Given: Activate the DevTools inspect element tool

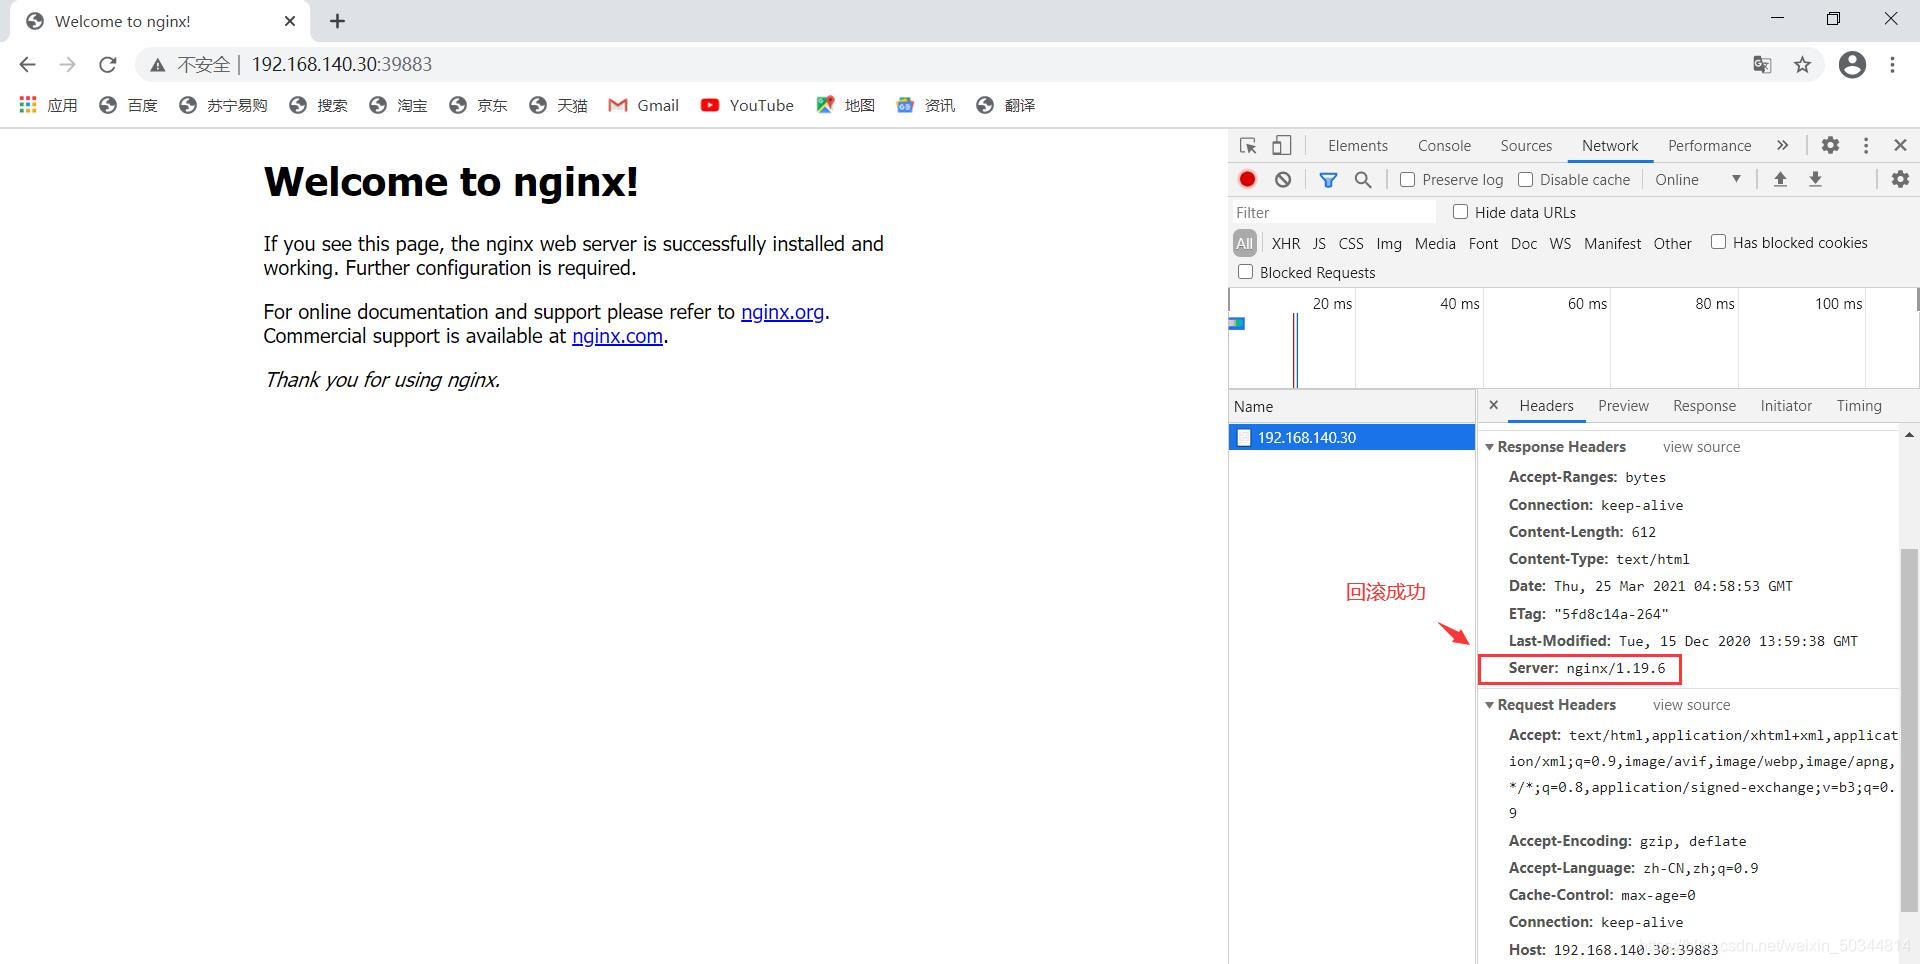Looking at the screenshot, I should click(1248, 146).
